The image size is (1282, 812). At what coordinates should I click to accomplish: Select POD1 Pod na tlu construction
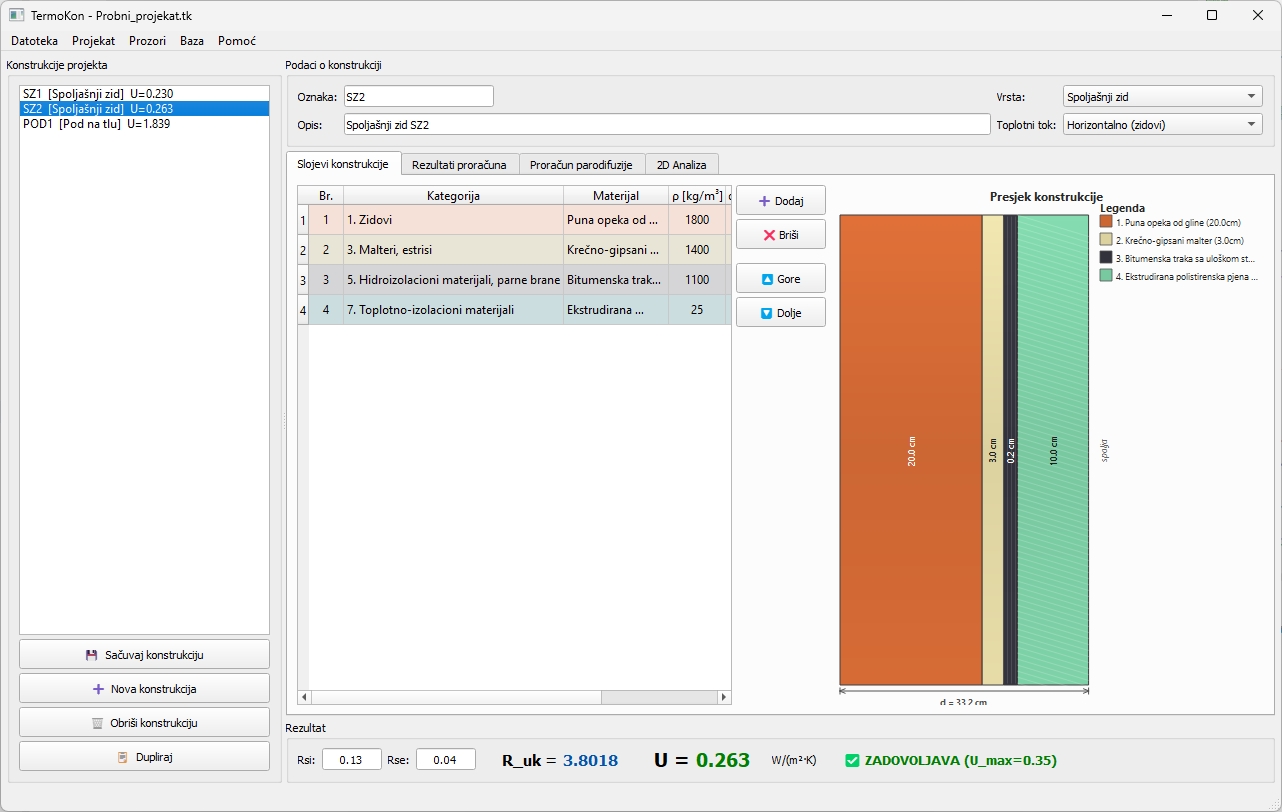(144, 124)
